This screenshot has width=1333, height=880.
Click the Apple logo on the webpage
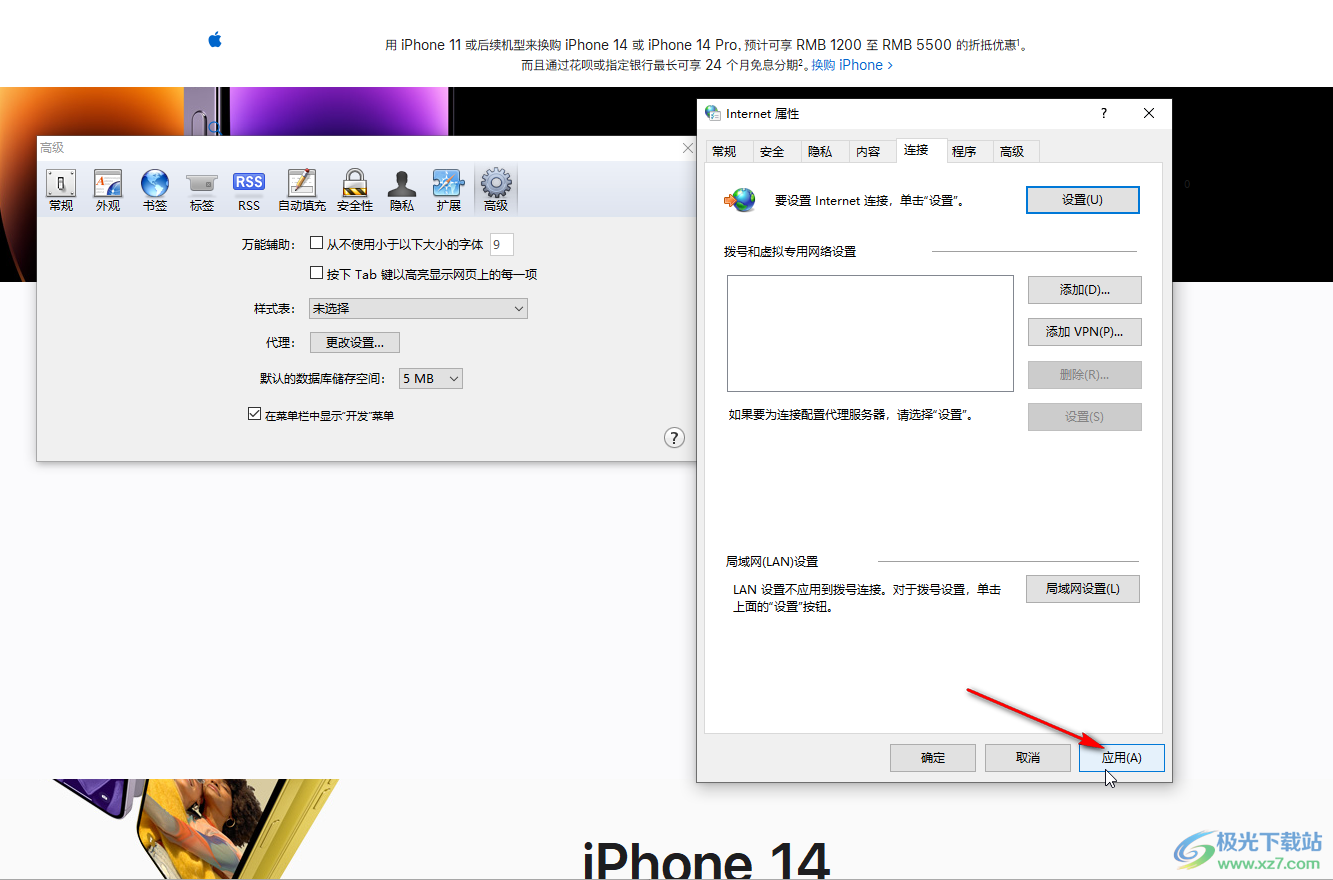point(214,40)
